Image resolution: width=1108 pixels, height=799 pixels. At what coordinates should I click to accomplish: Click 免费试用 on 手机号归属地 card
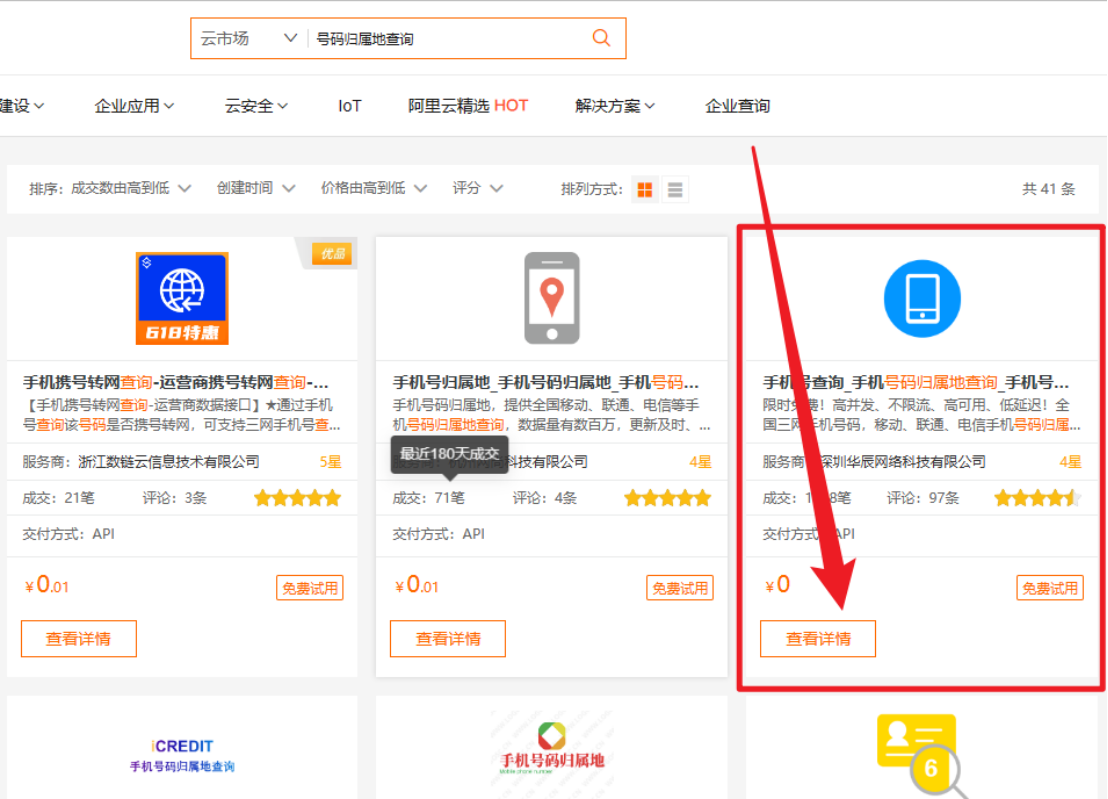click(680, 588)
